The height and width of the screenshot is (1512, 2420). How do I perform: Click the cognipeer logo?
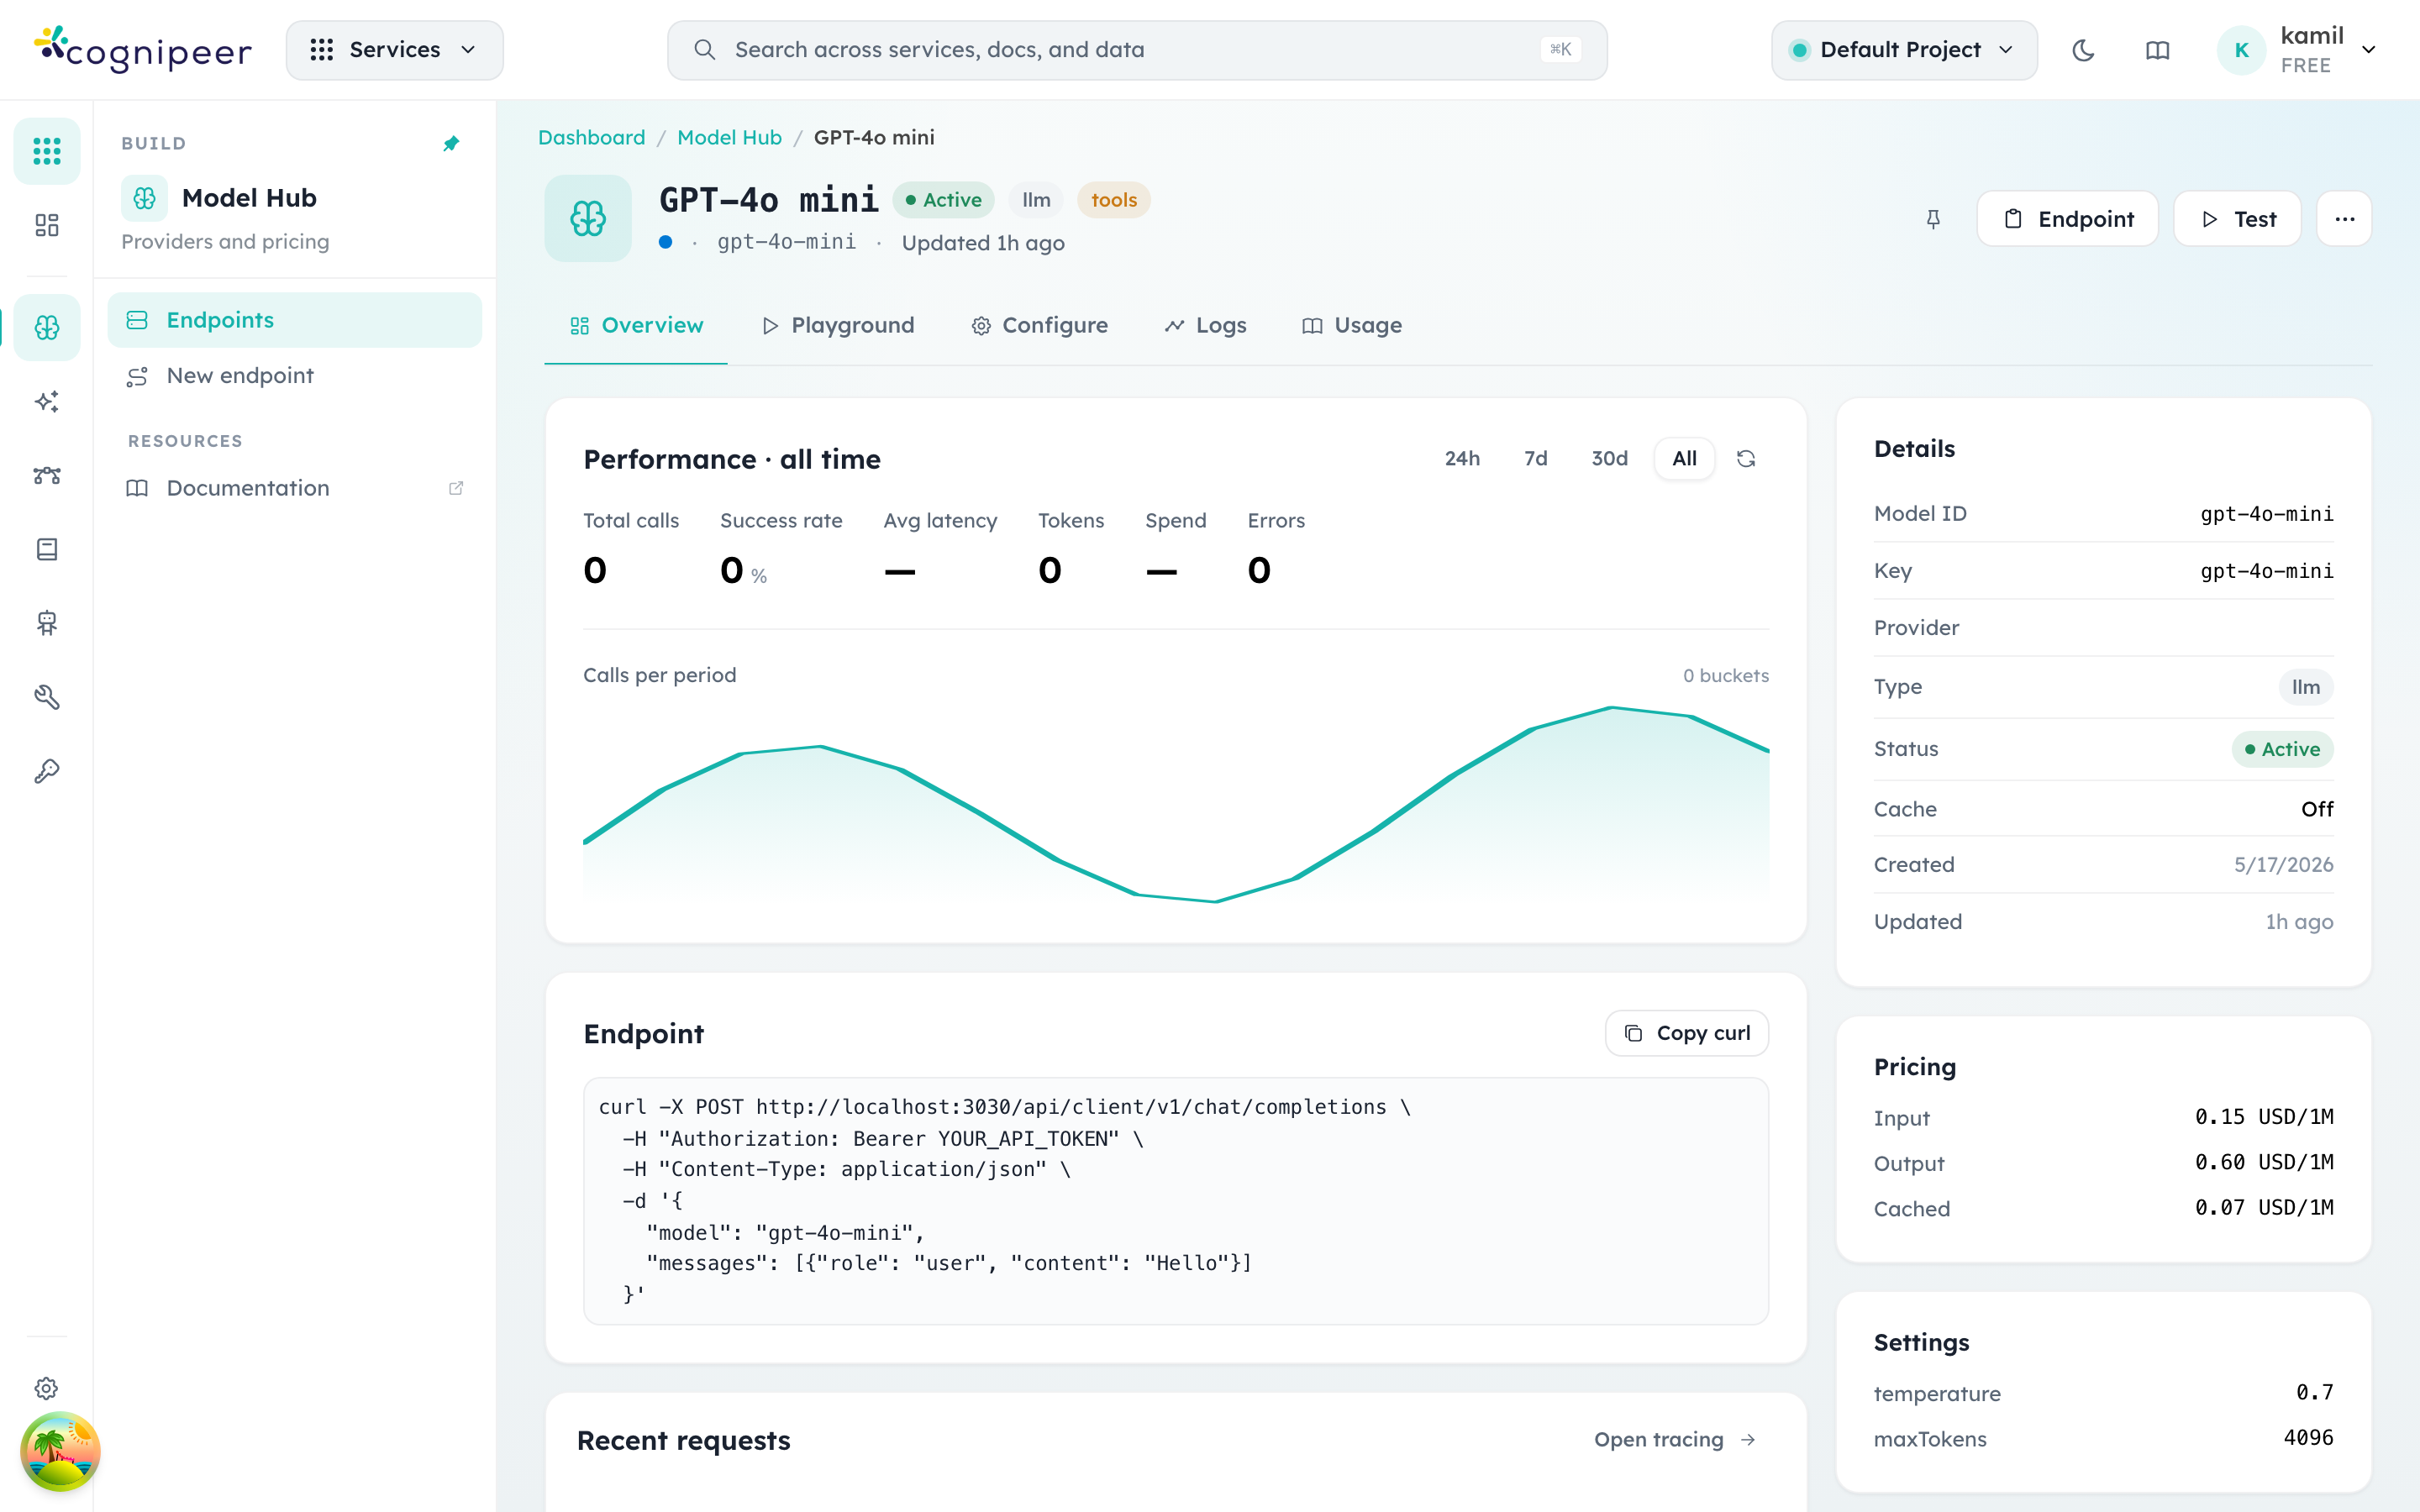(143, 50)
